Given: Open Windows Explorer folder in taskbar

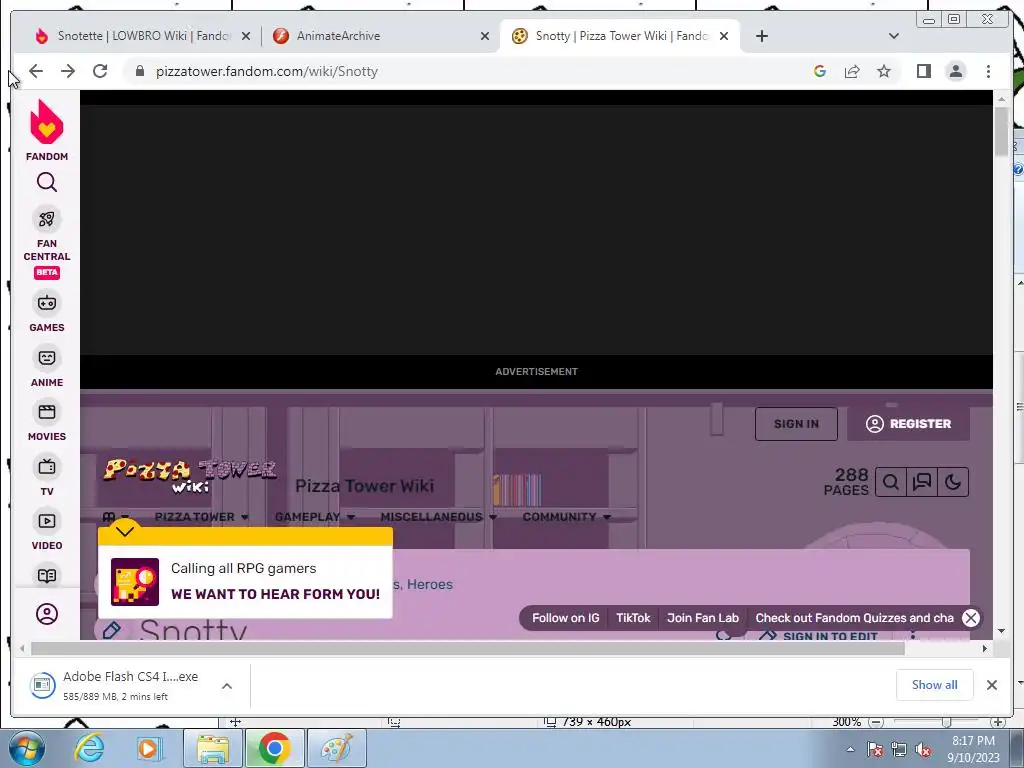Looking at the screenshot, I should pos(214,748).
